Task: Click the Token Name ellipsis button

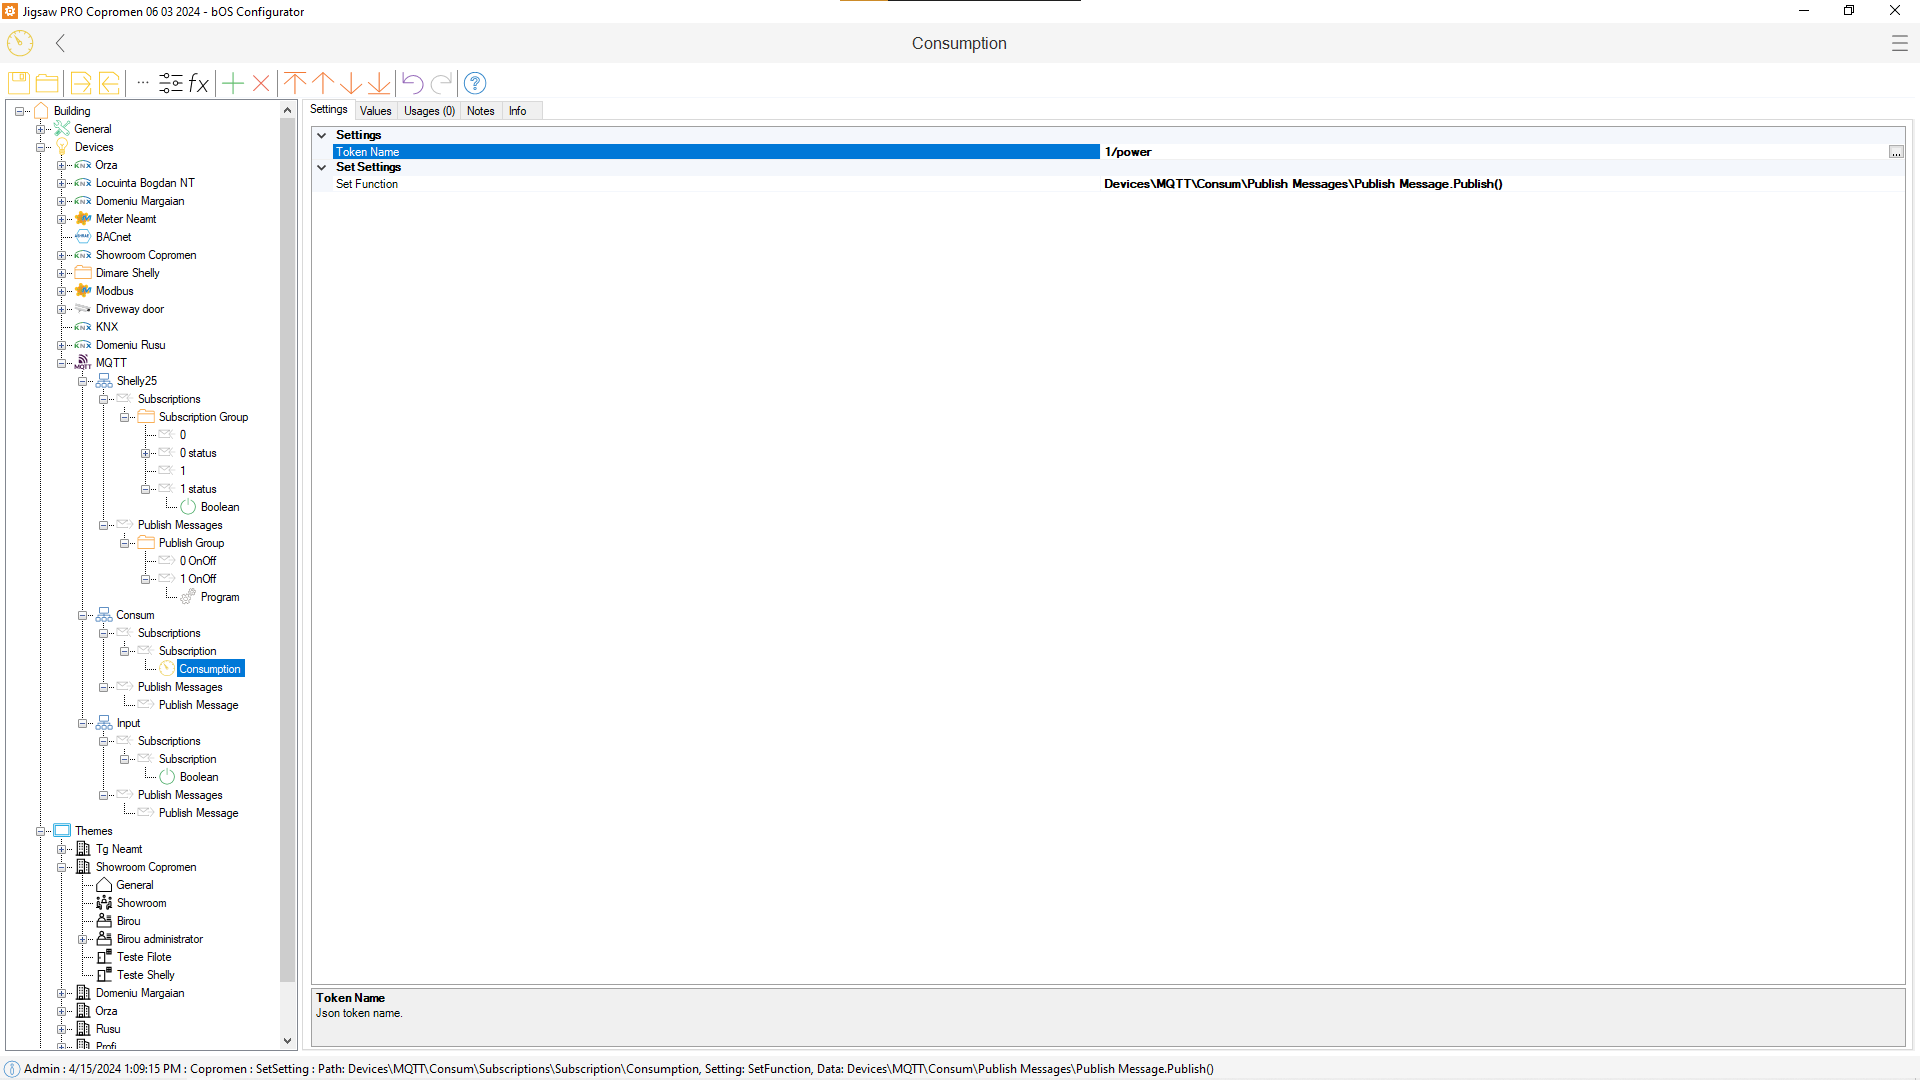Action: 1895,152
